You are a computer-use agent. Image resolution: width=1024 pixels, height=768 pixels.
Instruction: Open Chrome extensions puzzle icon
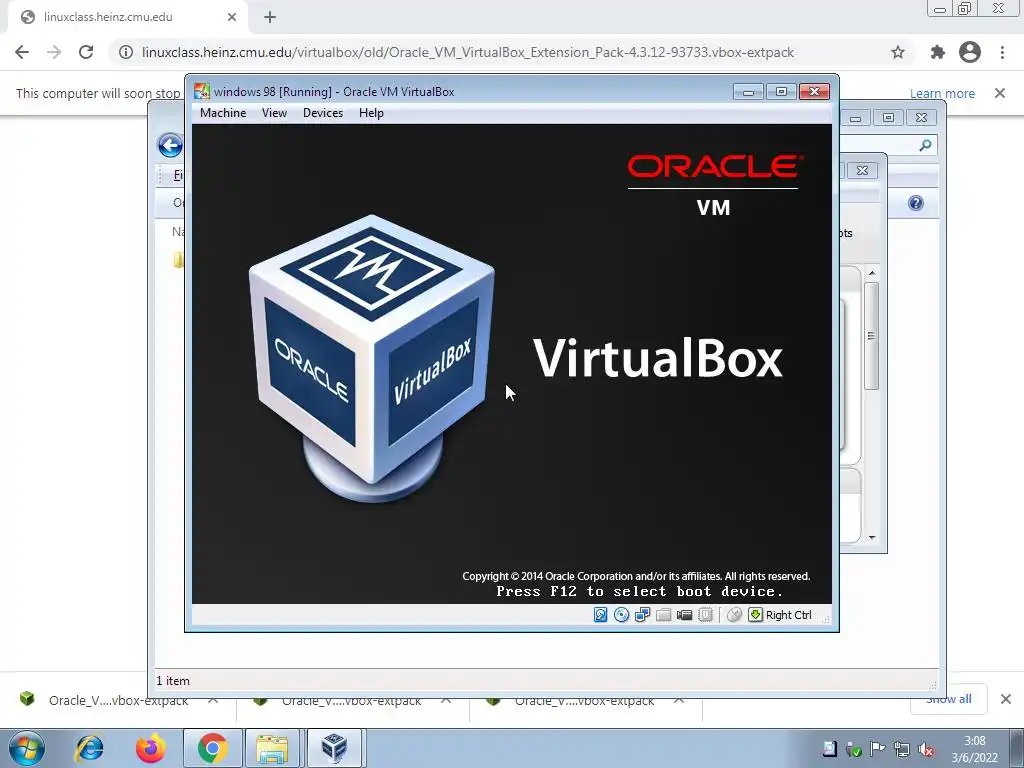(x=938, y=52)
